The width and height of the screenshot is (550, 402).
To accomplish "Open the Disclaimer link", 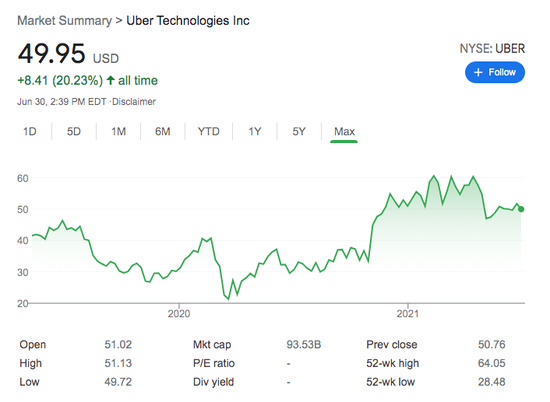I will click(134, 102).
